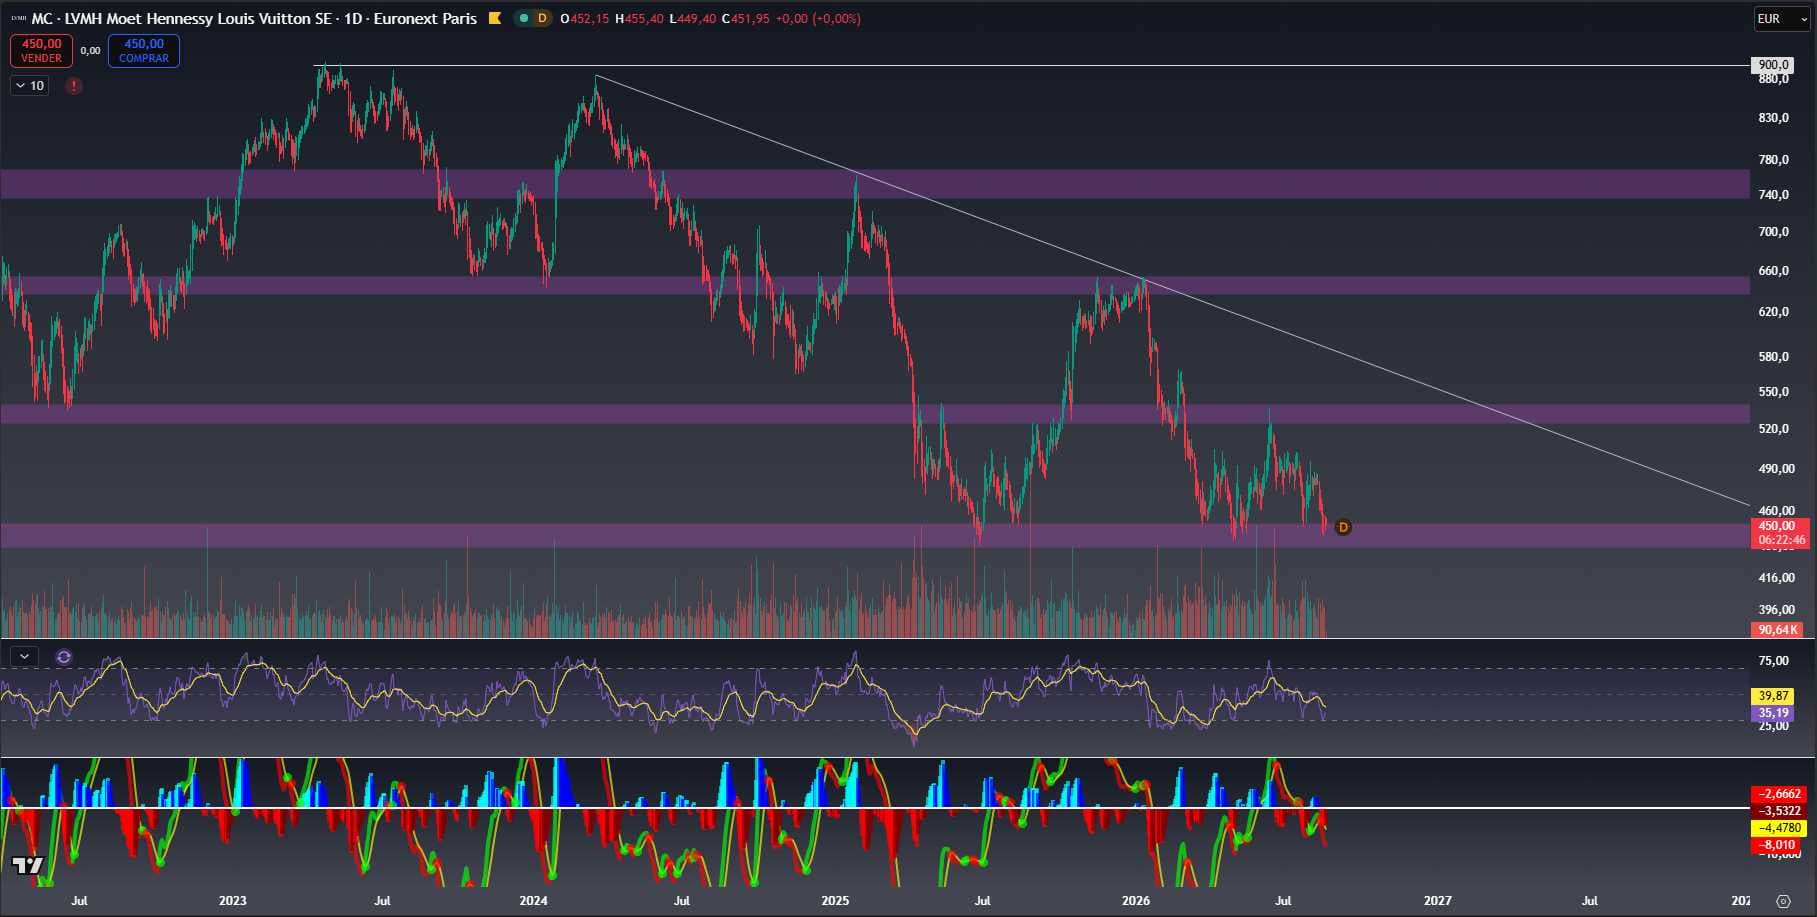The height and width of the screenshot is (917, 1817).
Task: Click the low value L449,40
Action: (x=692, y=18)
